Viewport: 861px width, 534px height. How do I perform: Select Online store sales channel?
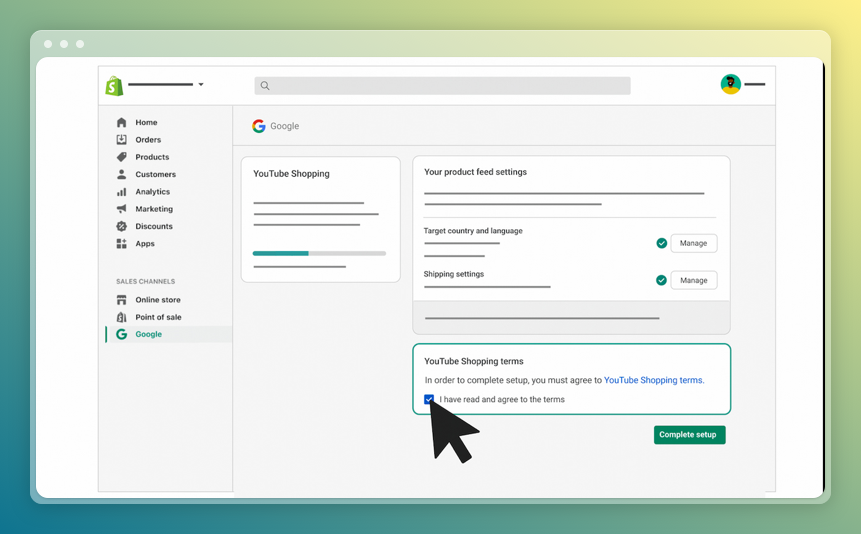[158, 300]
